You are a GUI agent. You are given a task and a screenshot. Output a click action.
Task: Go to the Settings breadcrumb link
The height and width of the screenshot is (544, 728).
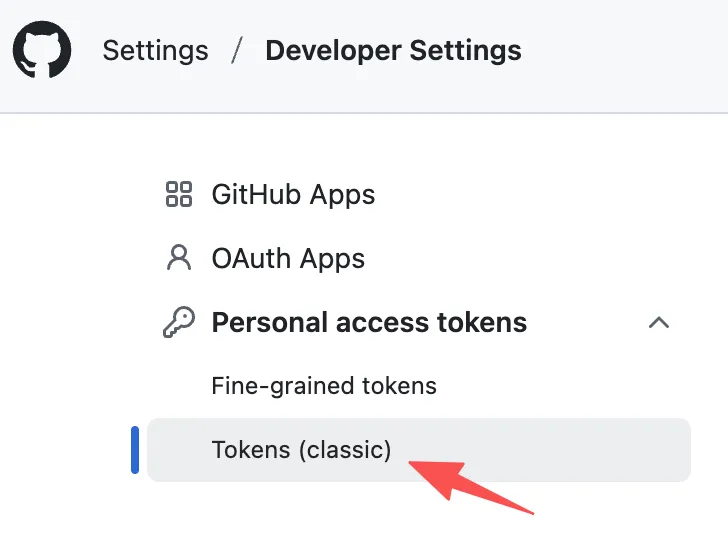[155, 50]
